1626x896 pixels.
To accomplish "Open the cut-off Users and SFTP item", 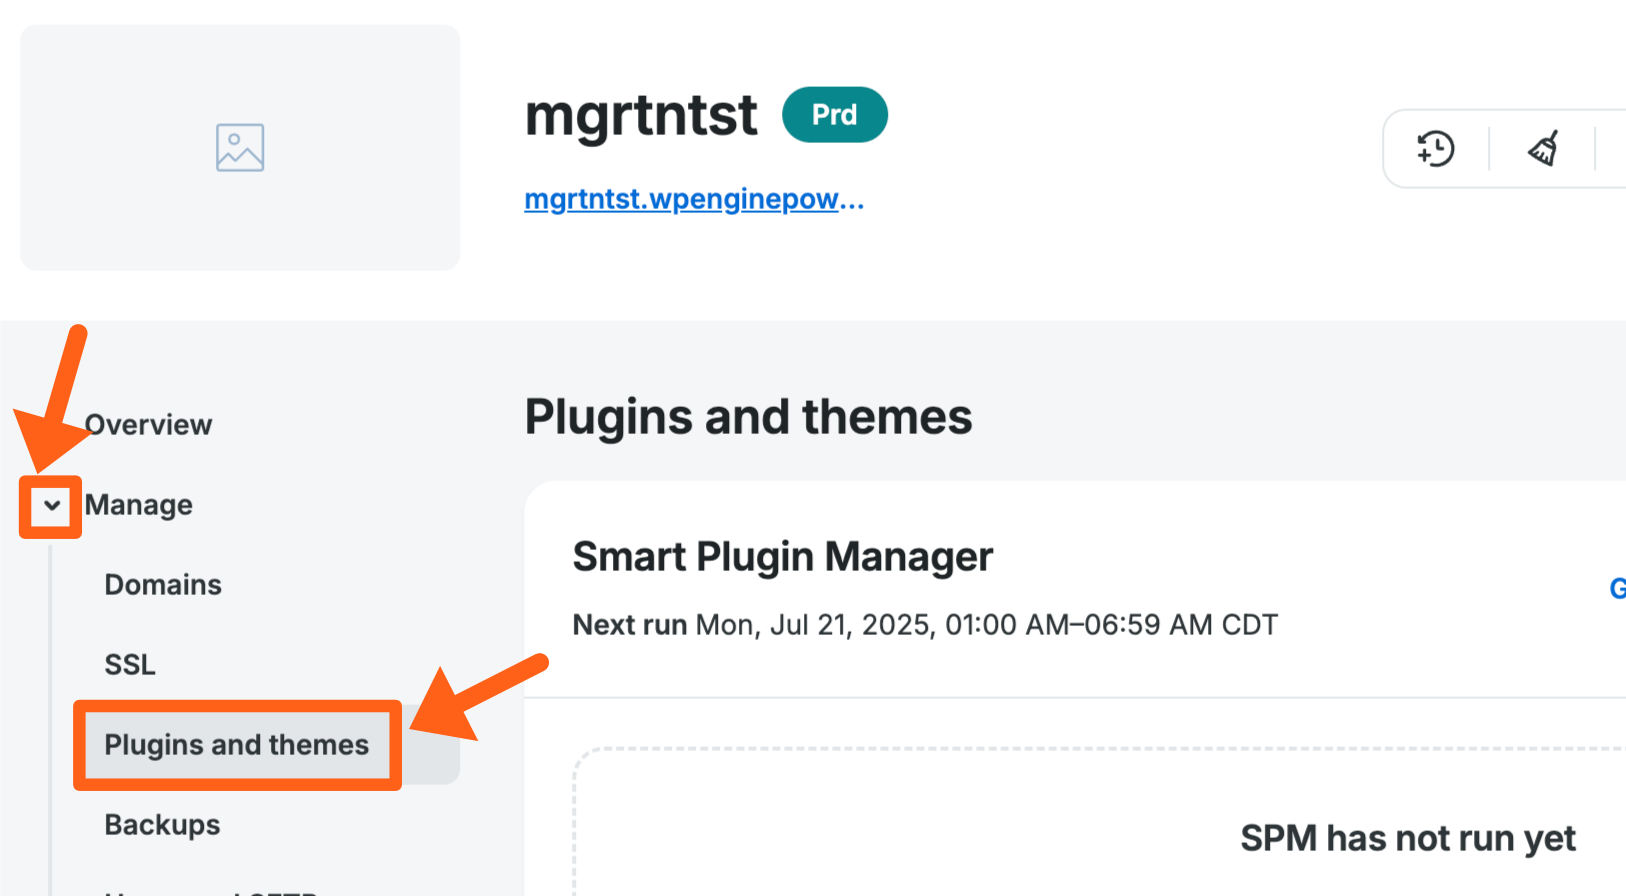I will point(210,890).
